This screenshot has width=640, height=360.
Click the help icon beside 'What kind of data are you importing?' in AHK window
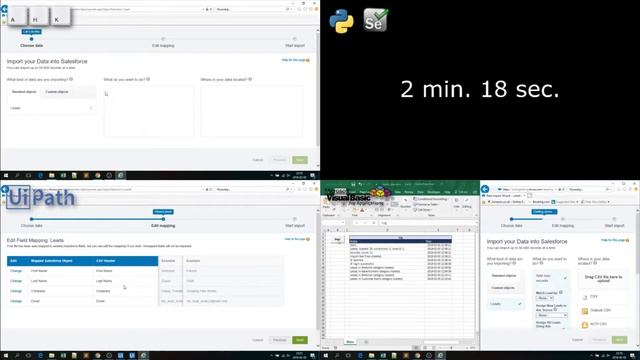click(71, 79)
